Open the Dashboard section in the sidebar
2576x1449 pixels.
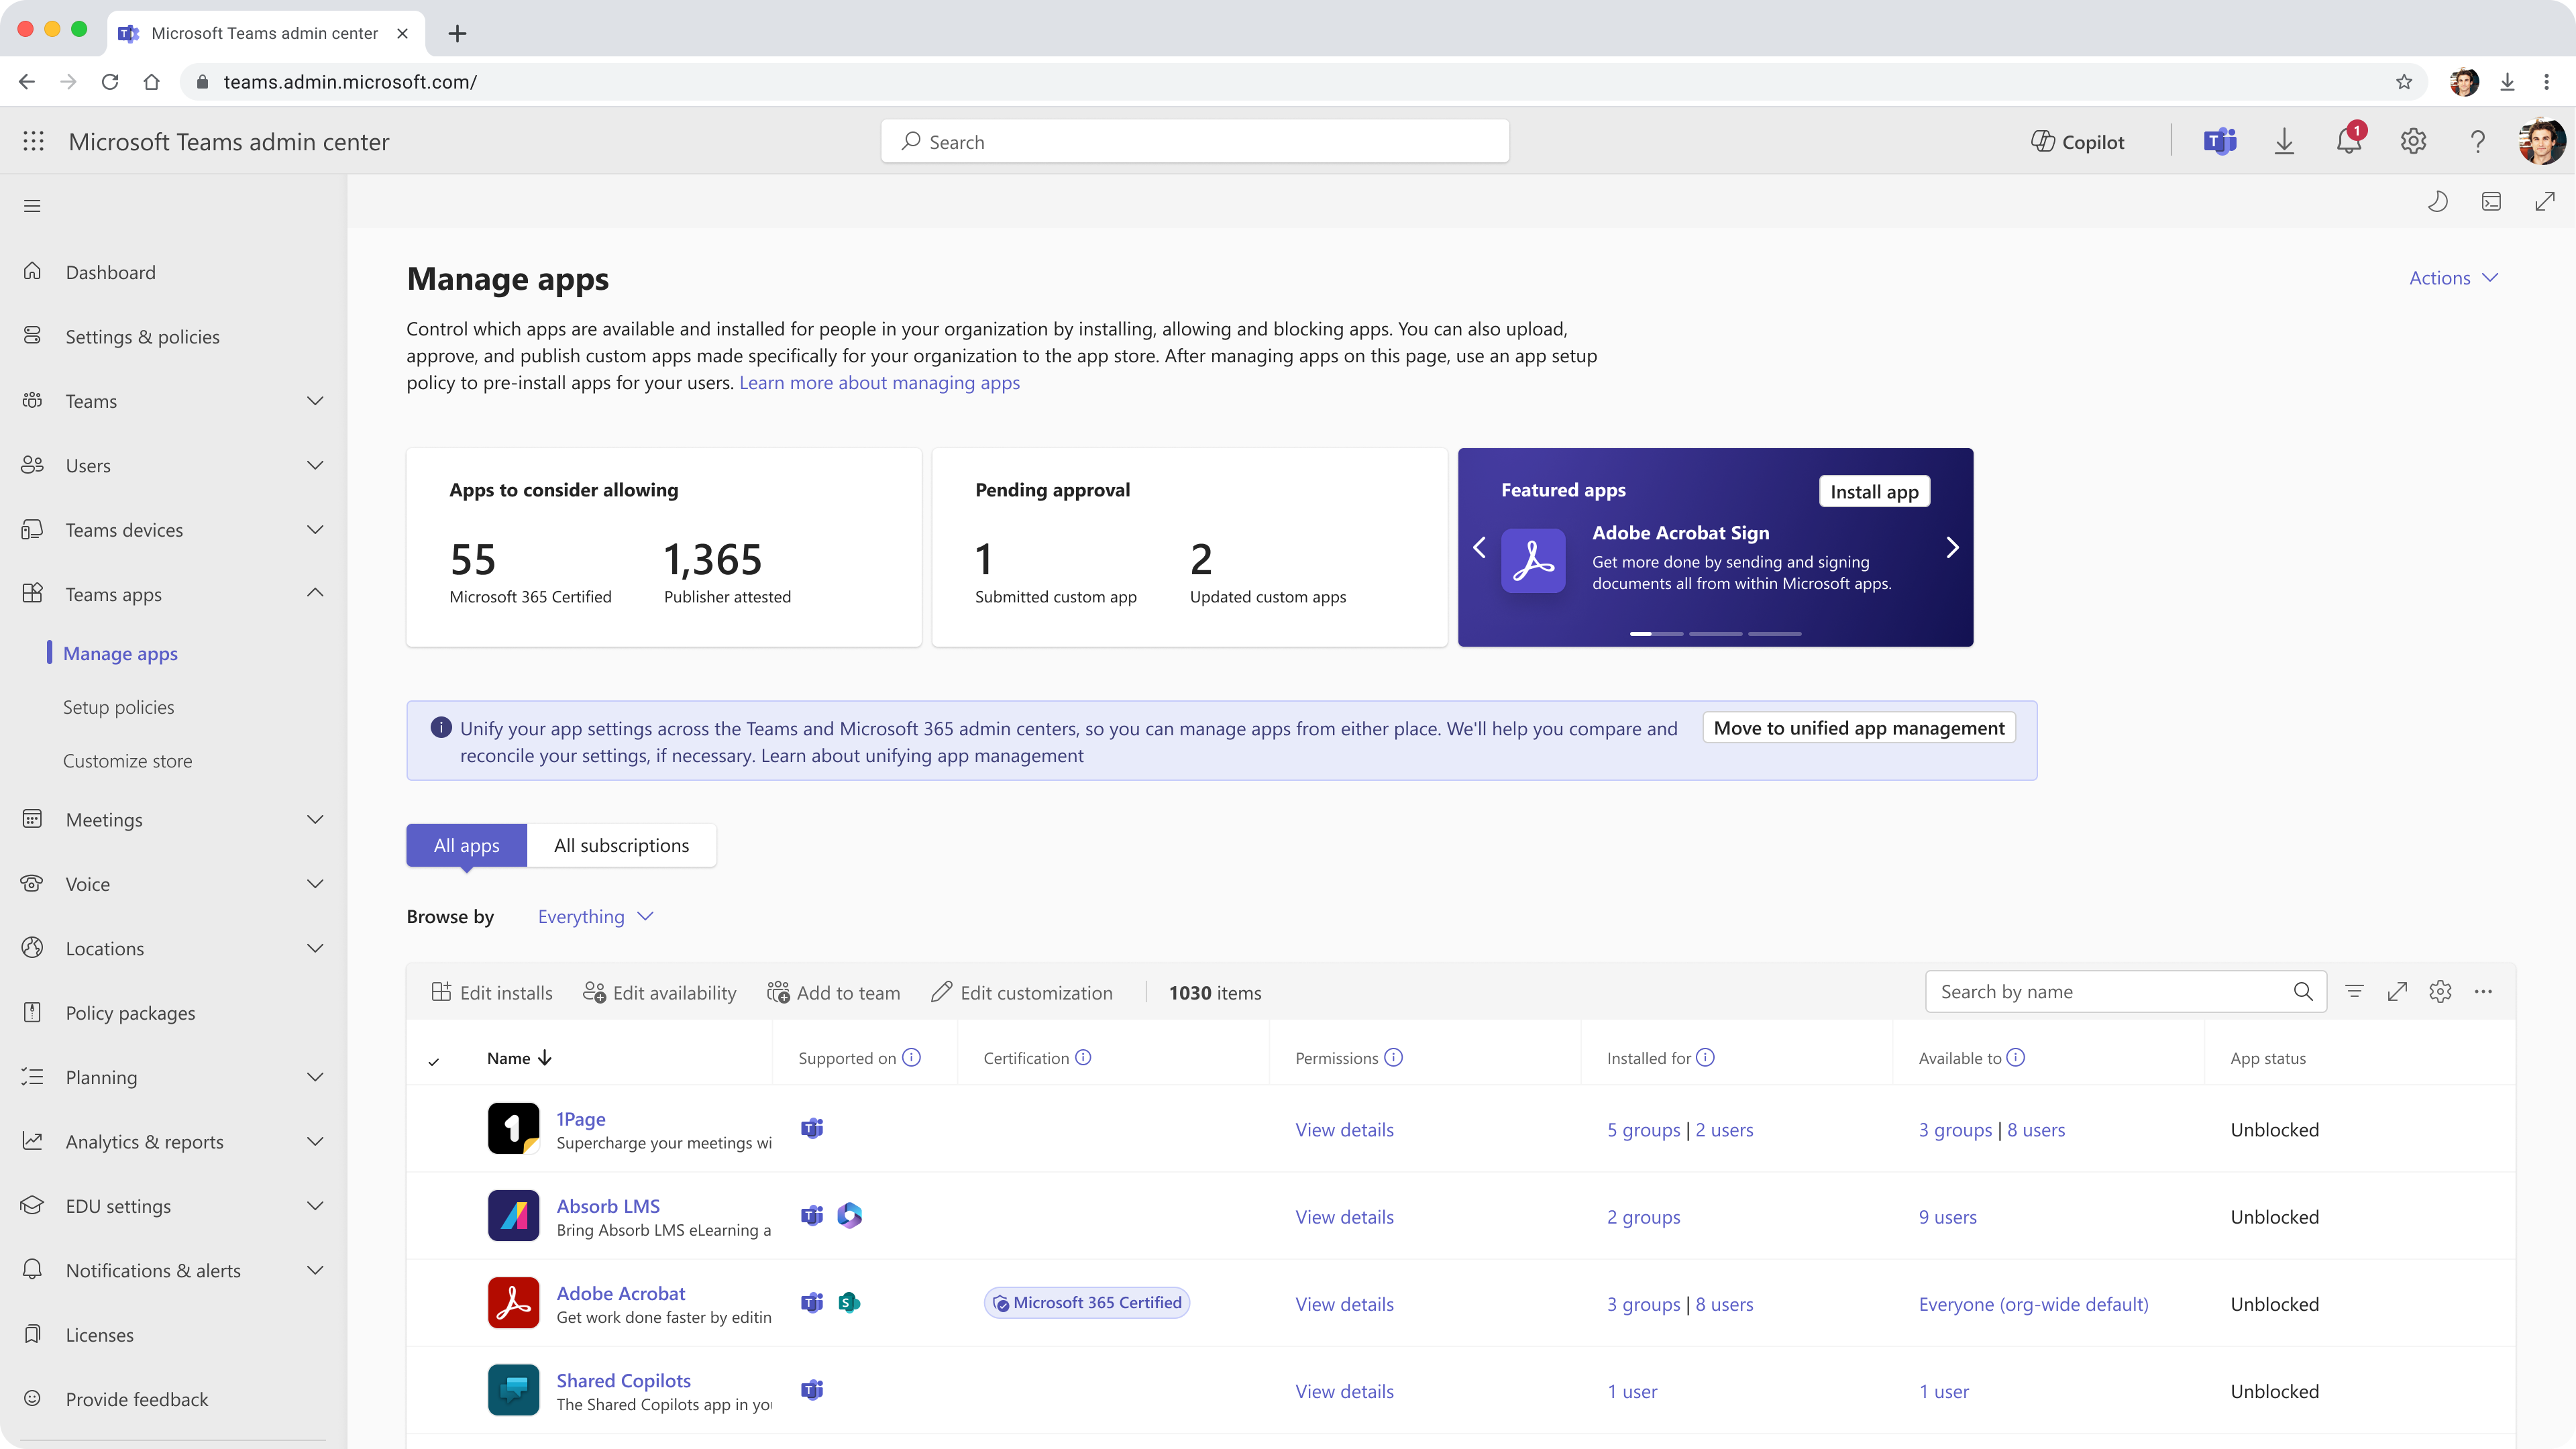110,271
